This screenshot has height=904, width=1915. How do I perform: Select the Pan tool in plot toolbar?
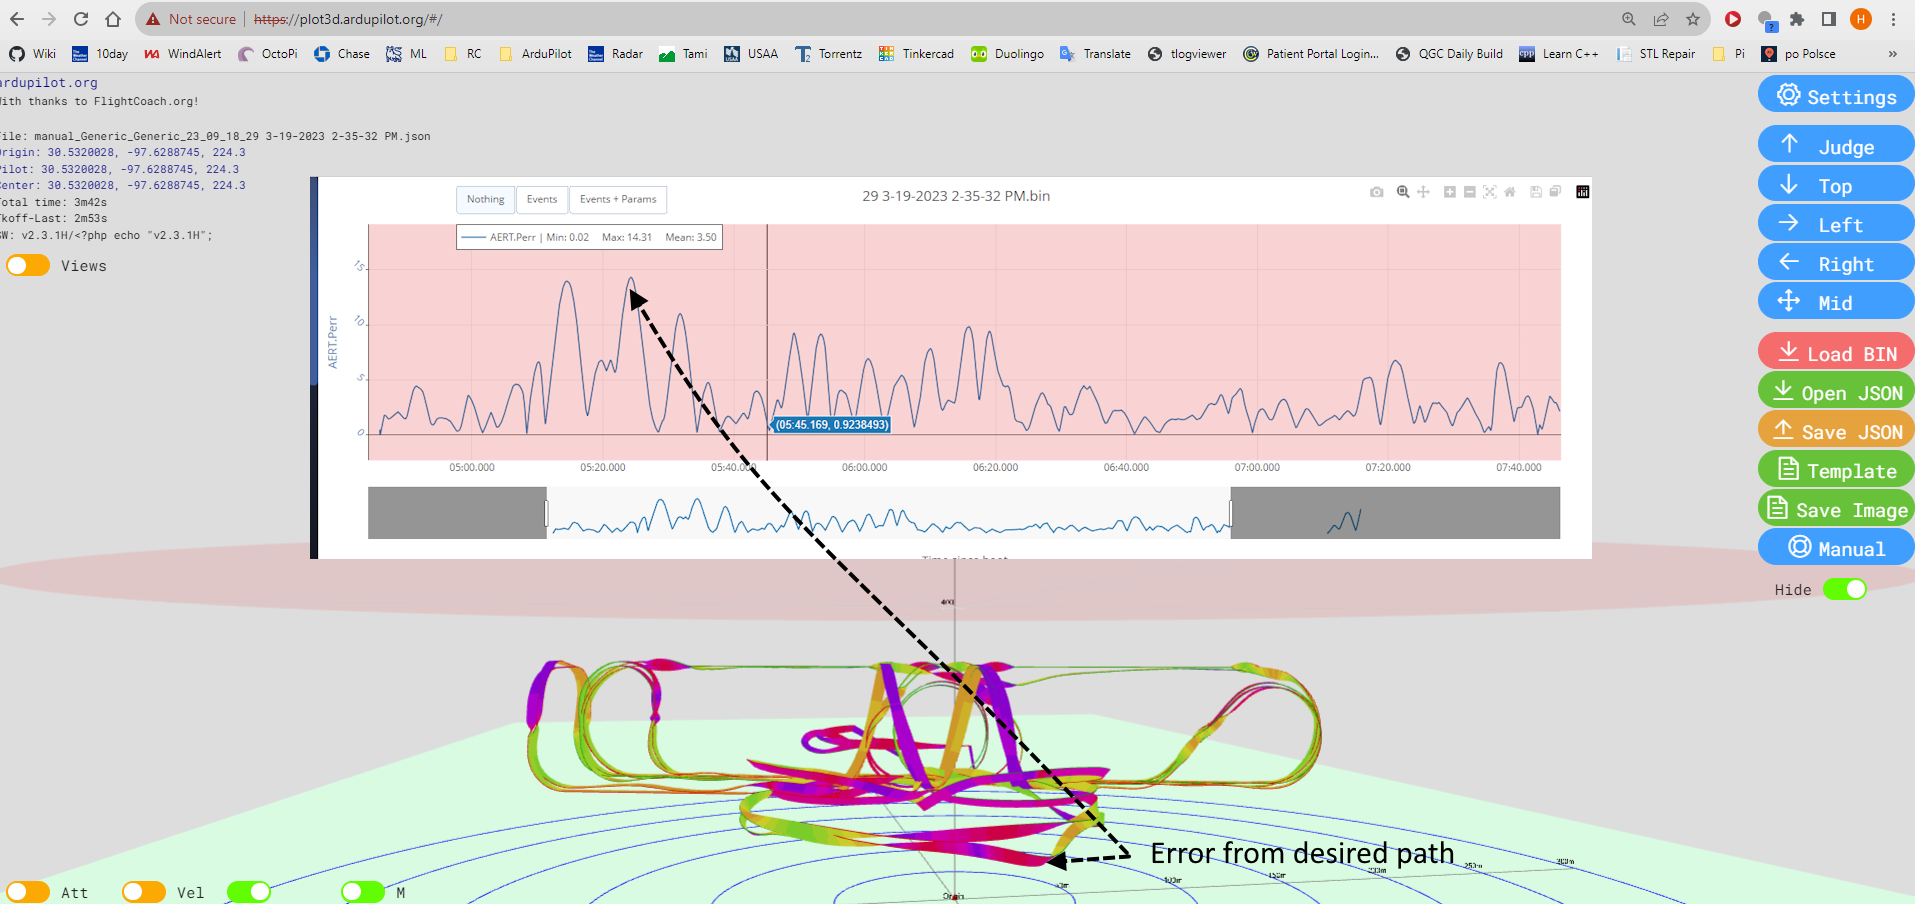click(1423, 192)
